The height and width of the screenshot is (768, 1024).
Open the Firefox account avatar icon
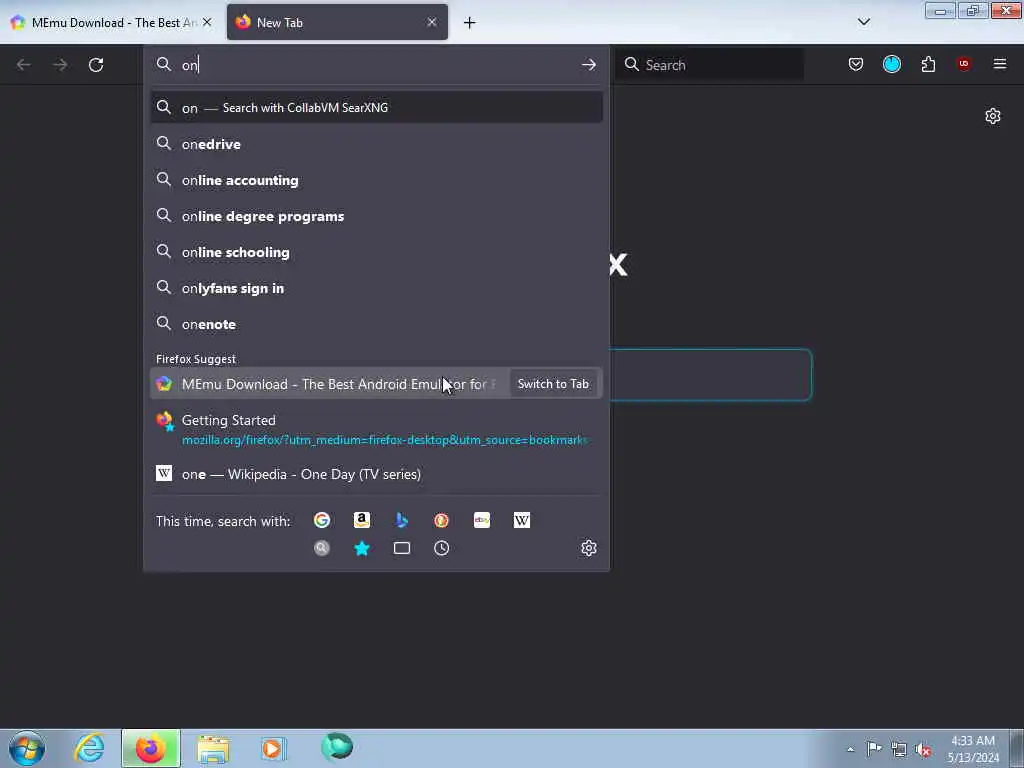891,64
